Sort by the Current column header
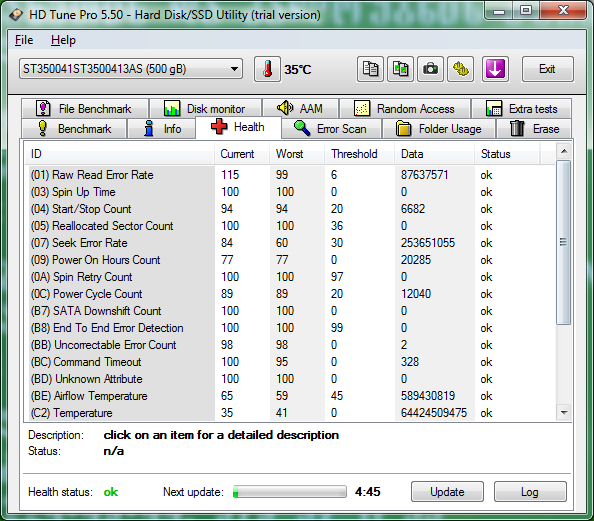 pos(242,154)
